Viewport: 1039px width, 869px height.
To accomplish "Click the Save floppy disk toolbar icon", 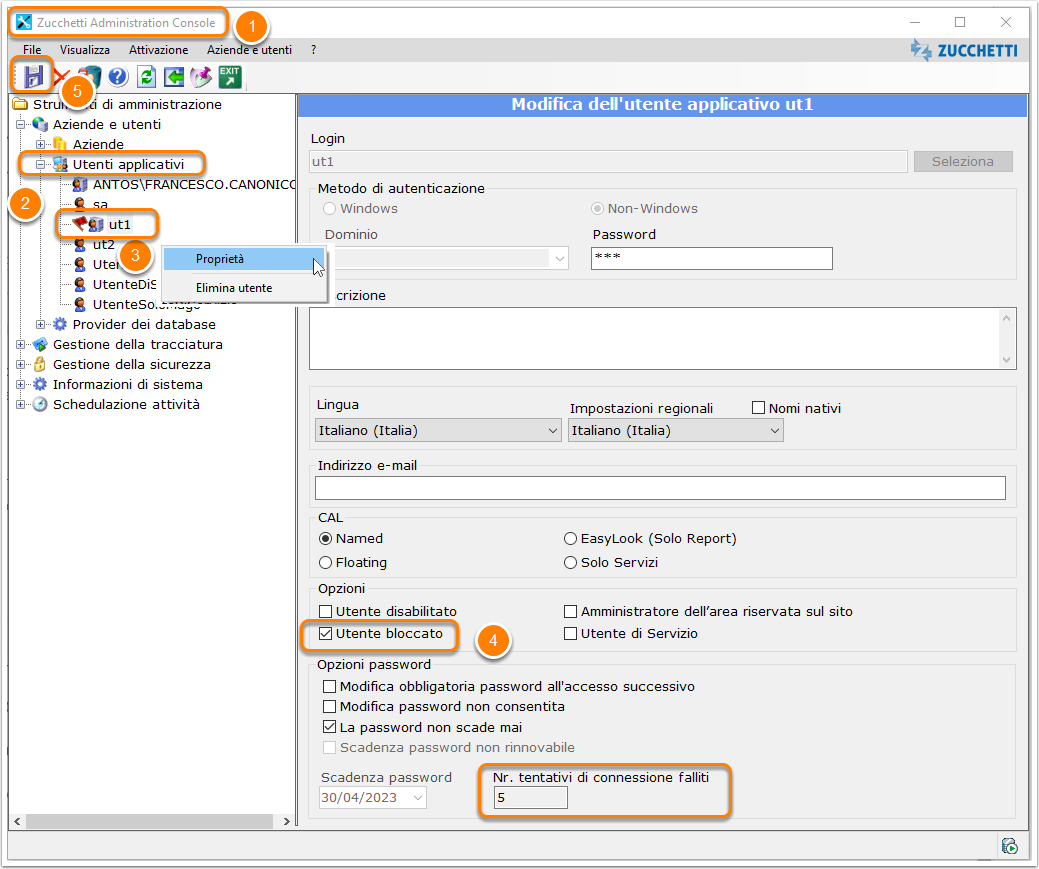I will tap(33, 77).
